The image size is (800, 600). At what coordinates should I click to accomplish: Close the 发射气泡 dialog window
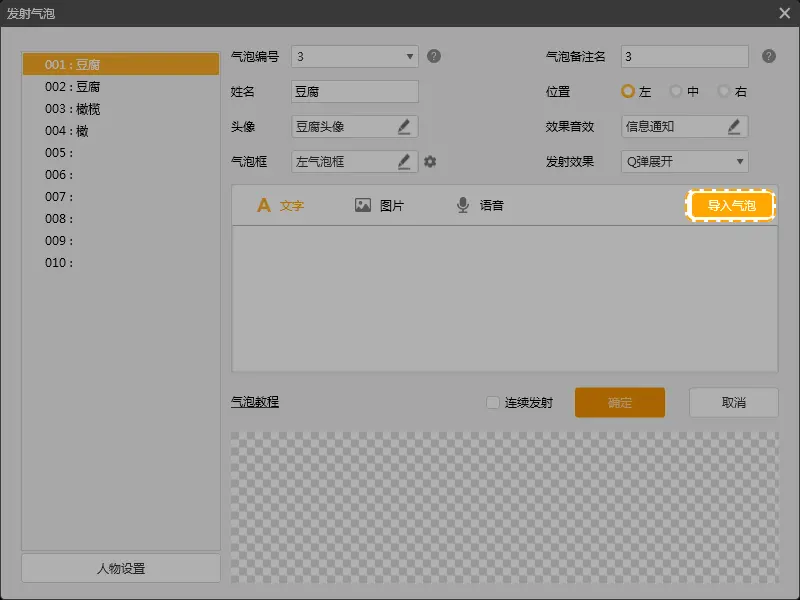click(x=785, y=13)
